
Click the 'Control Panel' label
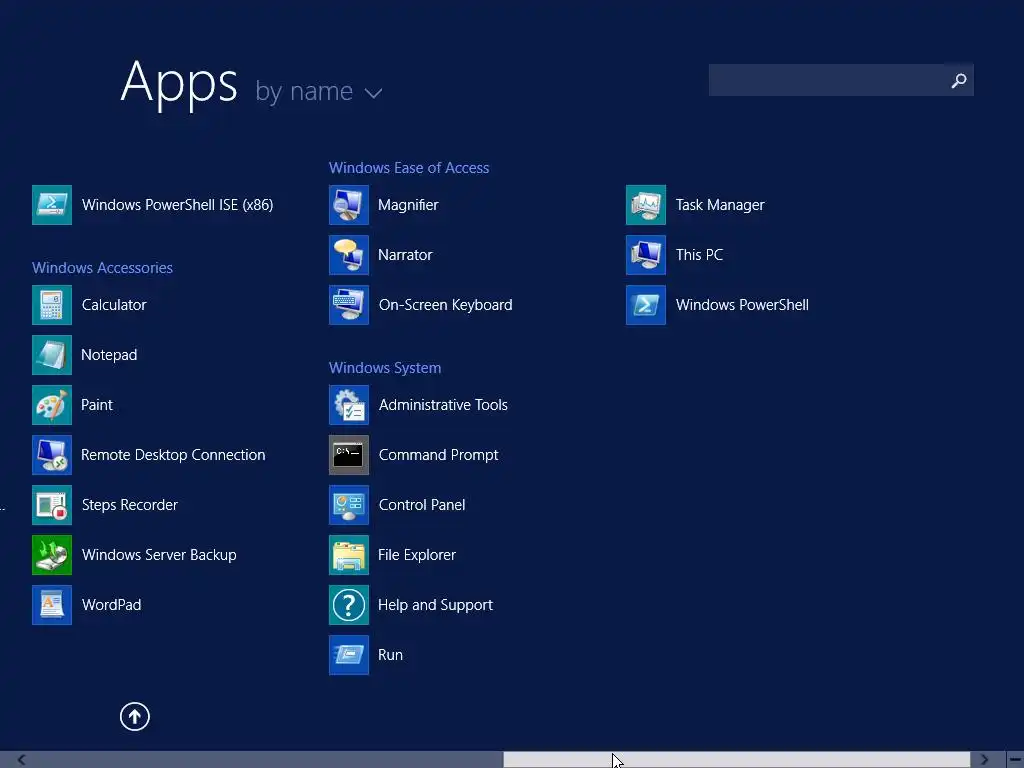422,505
